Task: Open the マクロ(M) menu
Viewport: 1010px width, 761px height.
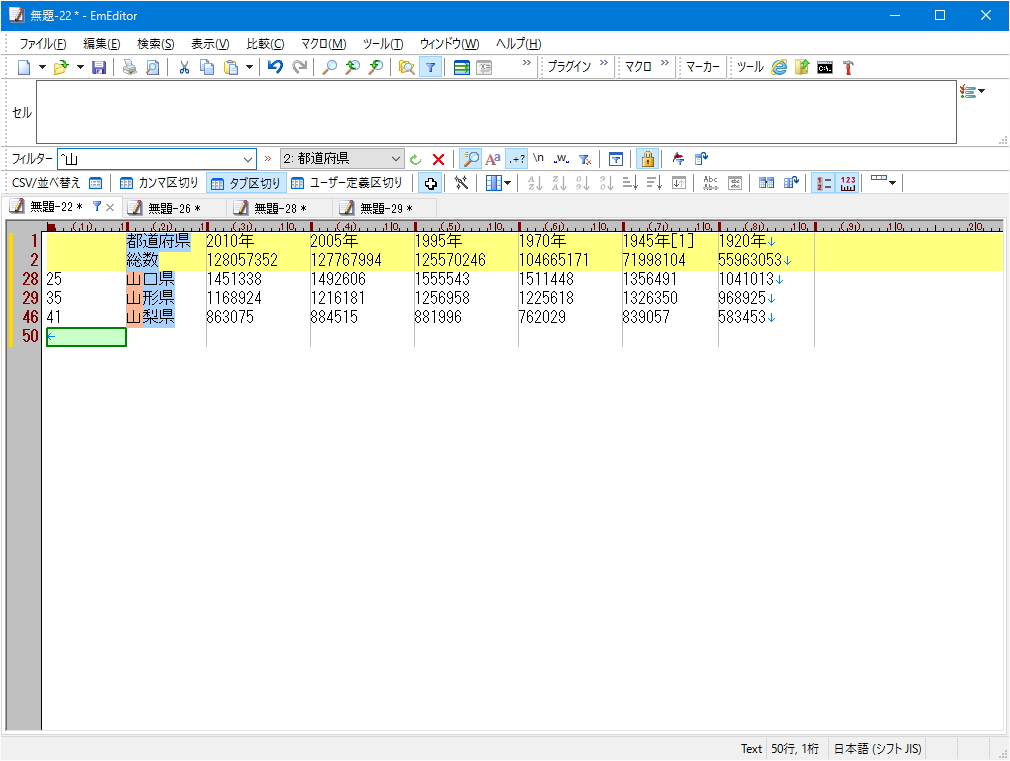Action: (323, 44)
